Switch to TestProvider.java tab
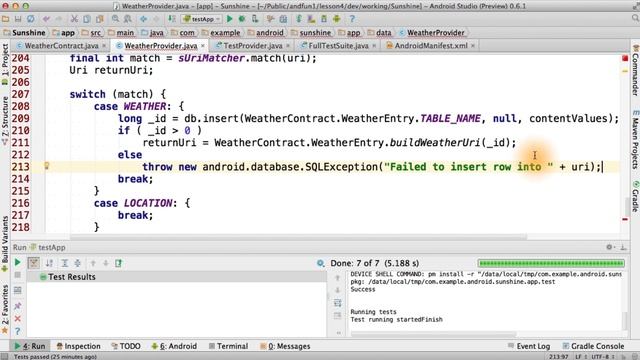640x360 pixels. click(x=253, y=46)
